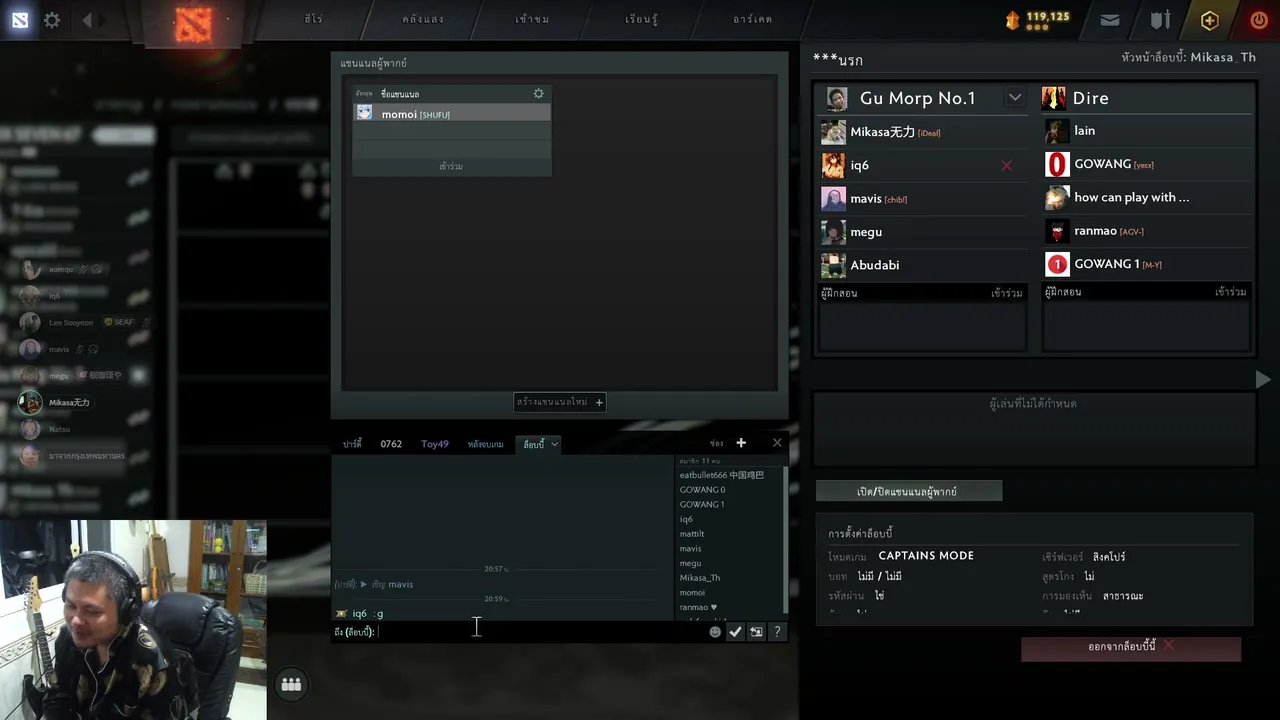Open the Dota Plus gold icon
The image size is (1280, 720).
pyautogui.click(x=1210, y=20)
